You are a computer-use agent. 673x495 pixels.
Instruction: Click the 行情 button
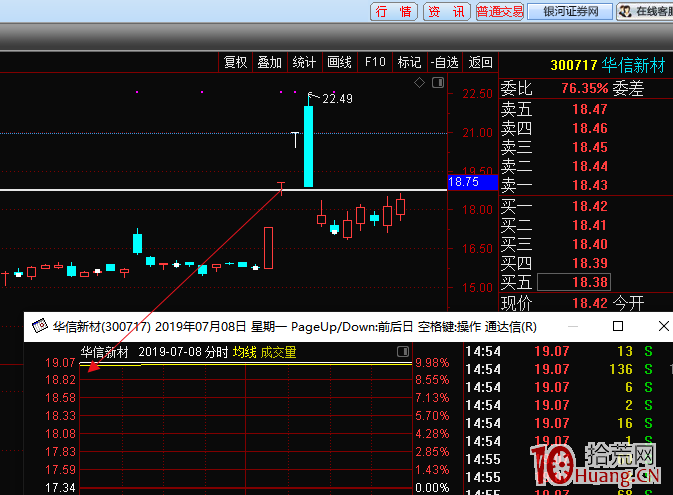394,12
